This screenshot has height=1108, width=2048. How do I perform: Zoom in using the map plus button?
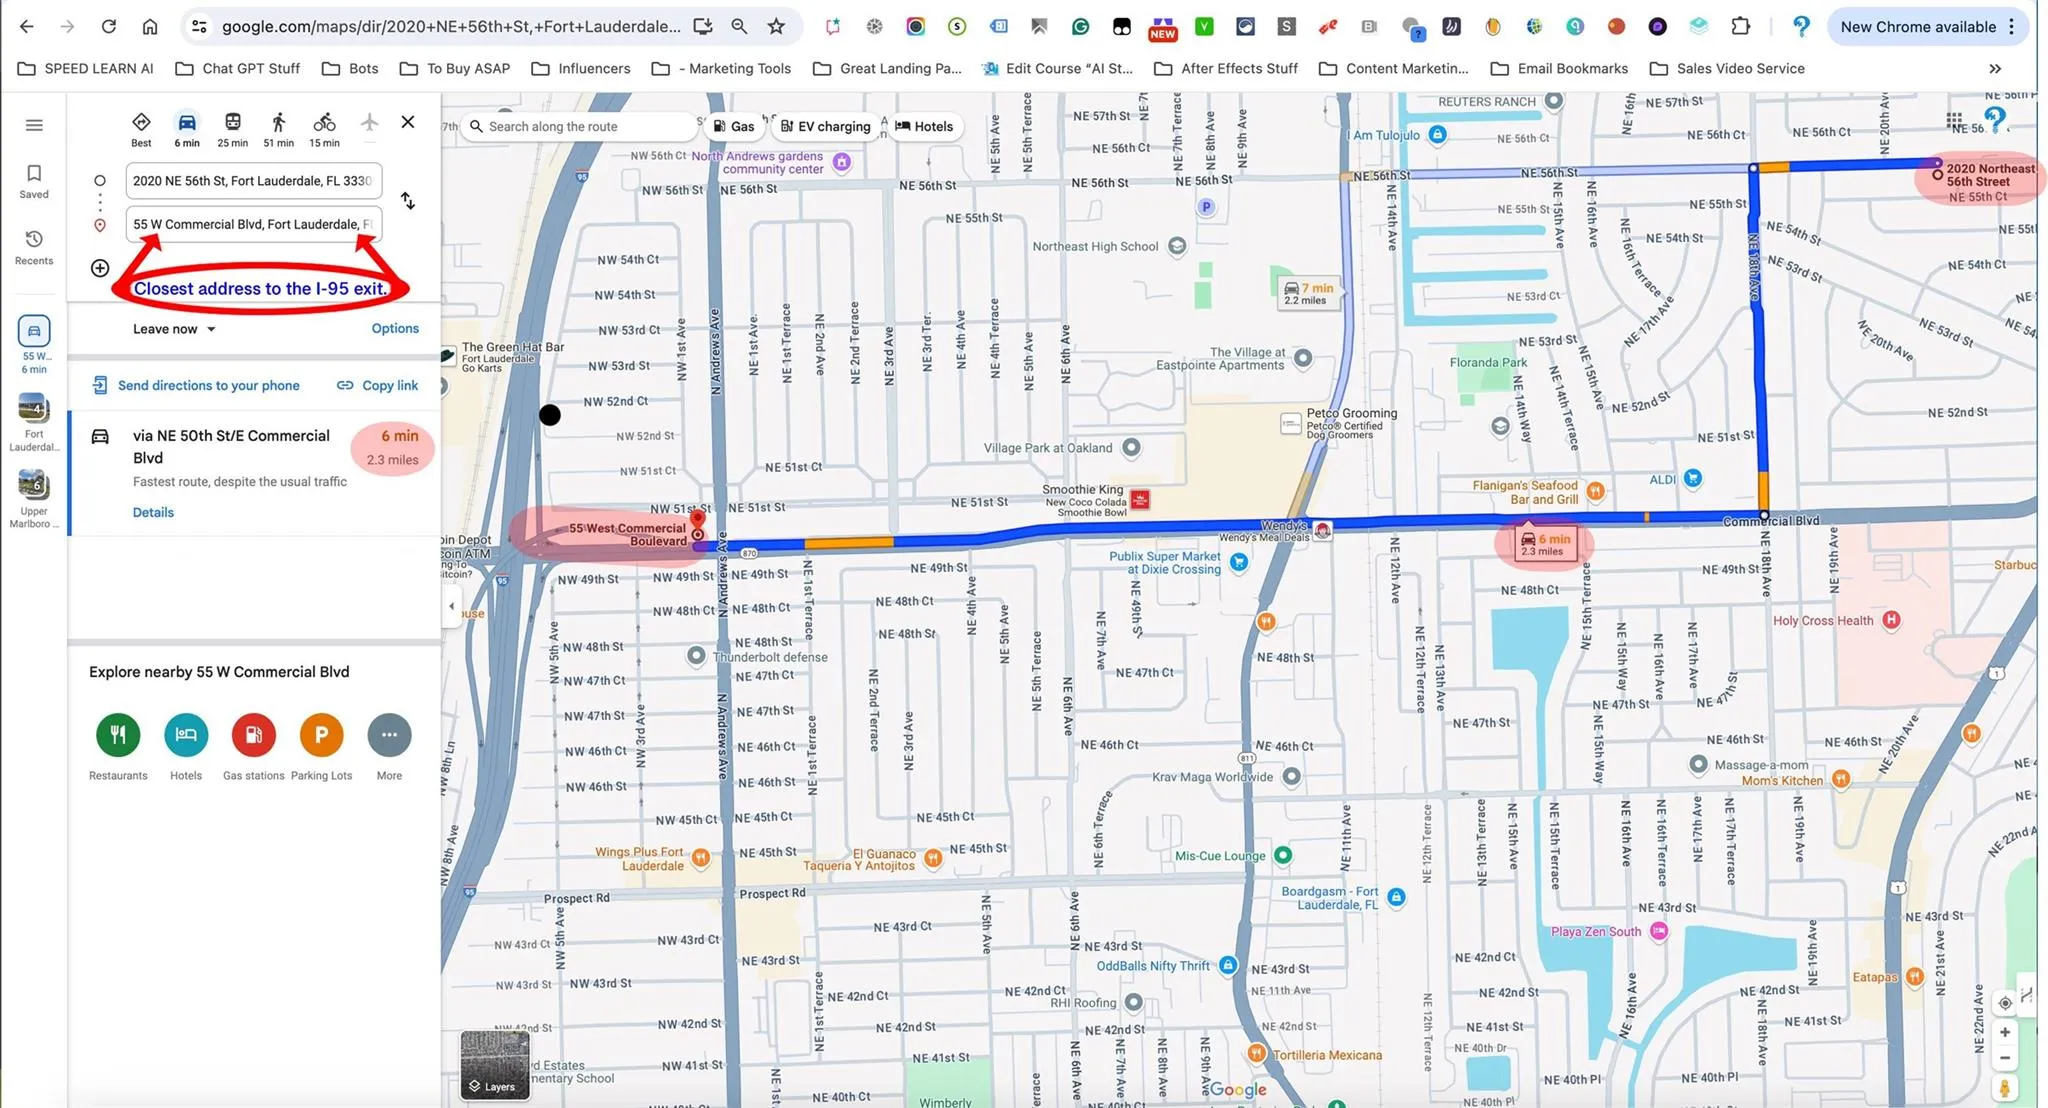[2005, 1032]
